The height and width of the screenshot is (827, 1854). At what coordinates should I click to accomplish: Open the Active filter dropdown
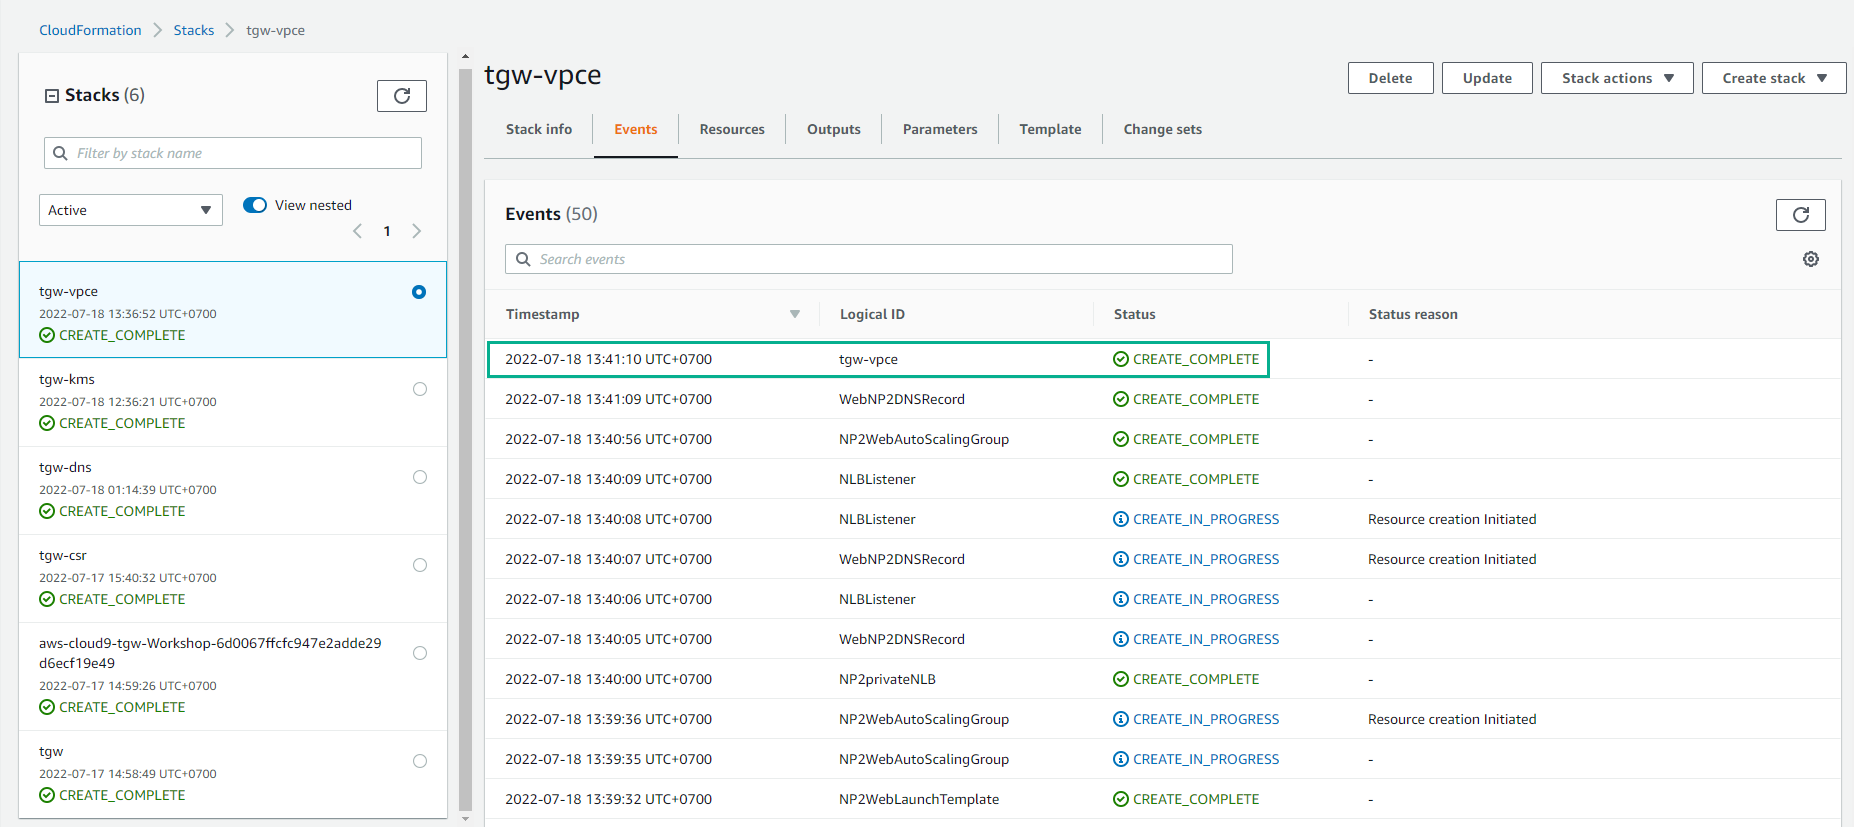pos(131,210)
